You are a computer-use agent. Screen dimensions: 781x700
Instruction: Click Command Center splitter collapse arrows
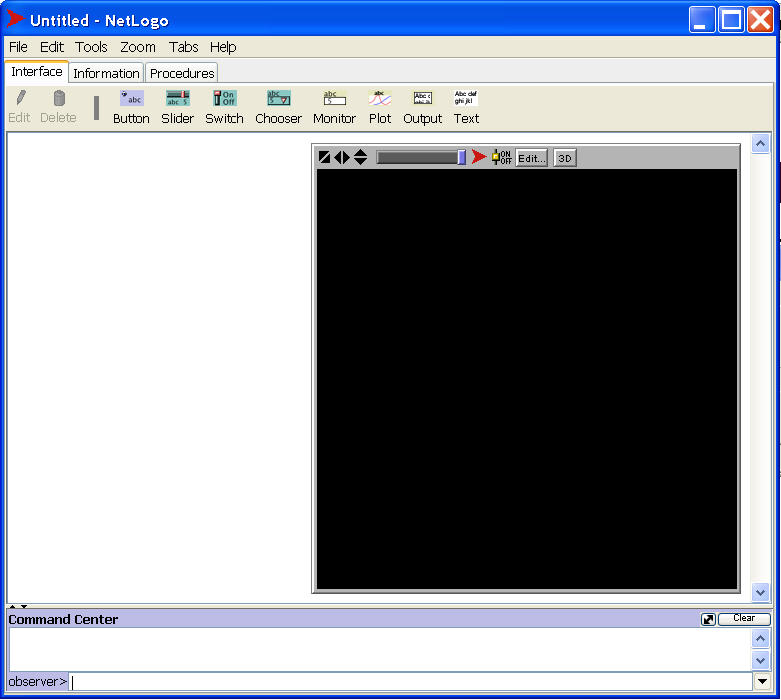(x=18, y=606)
